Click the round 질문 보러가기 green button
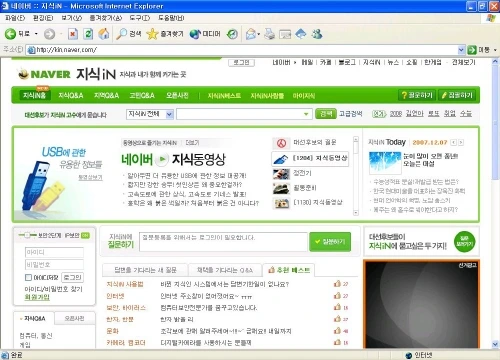The height and width of the screenshot is (360, 500). [464, 242]
